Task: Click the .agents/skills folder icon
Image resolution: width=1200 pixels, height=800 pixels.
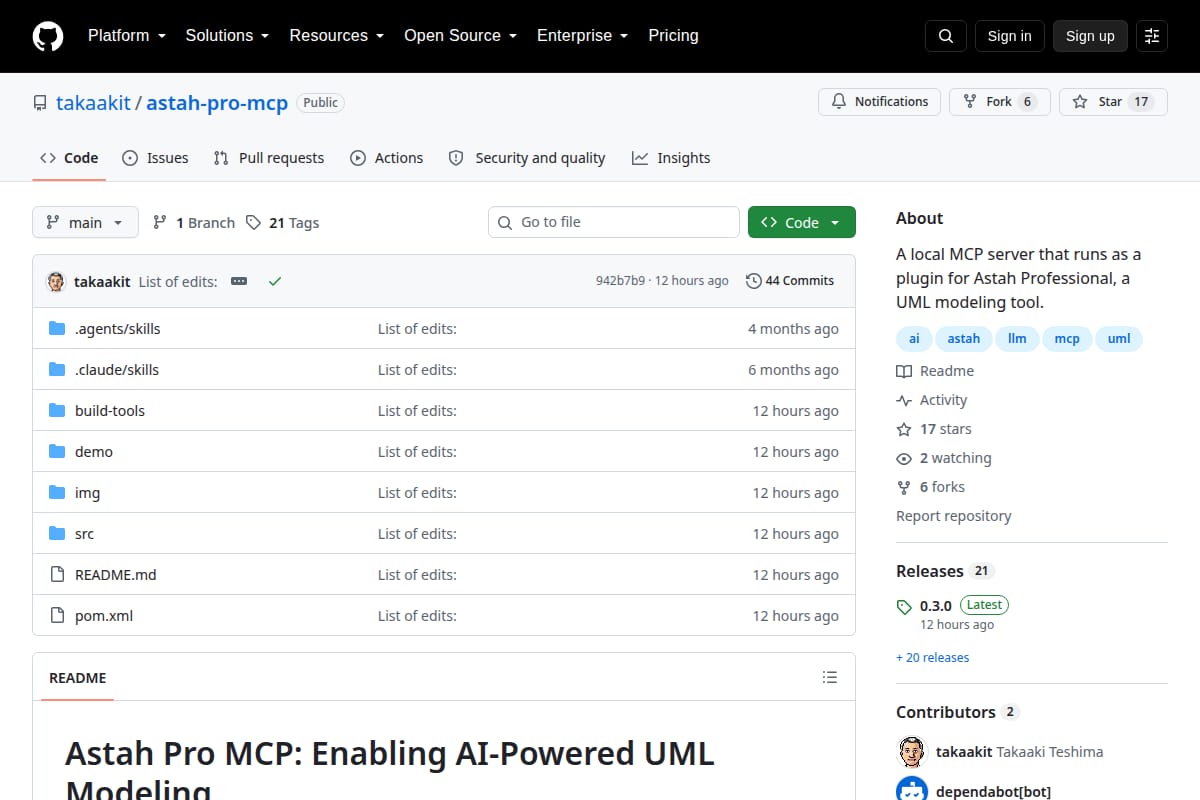Action: coord(57,329)
